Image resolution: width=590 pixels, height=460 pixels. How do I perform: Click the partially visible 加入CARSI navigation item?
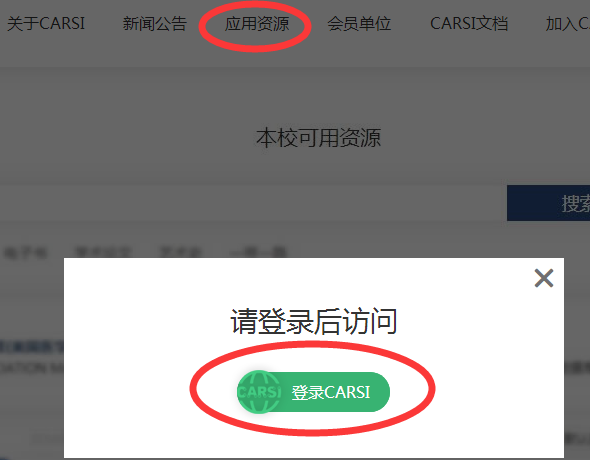point(567,23)
